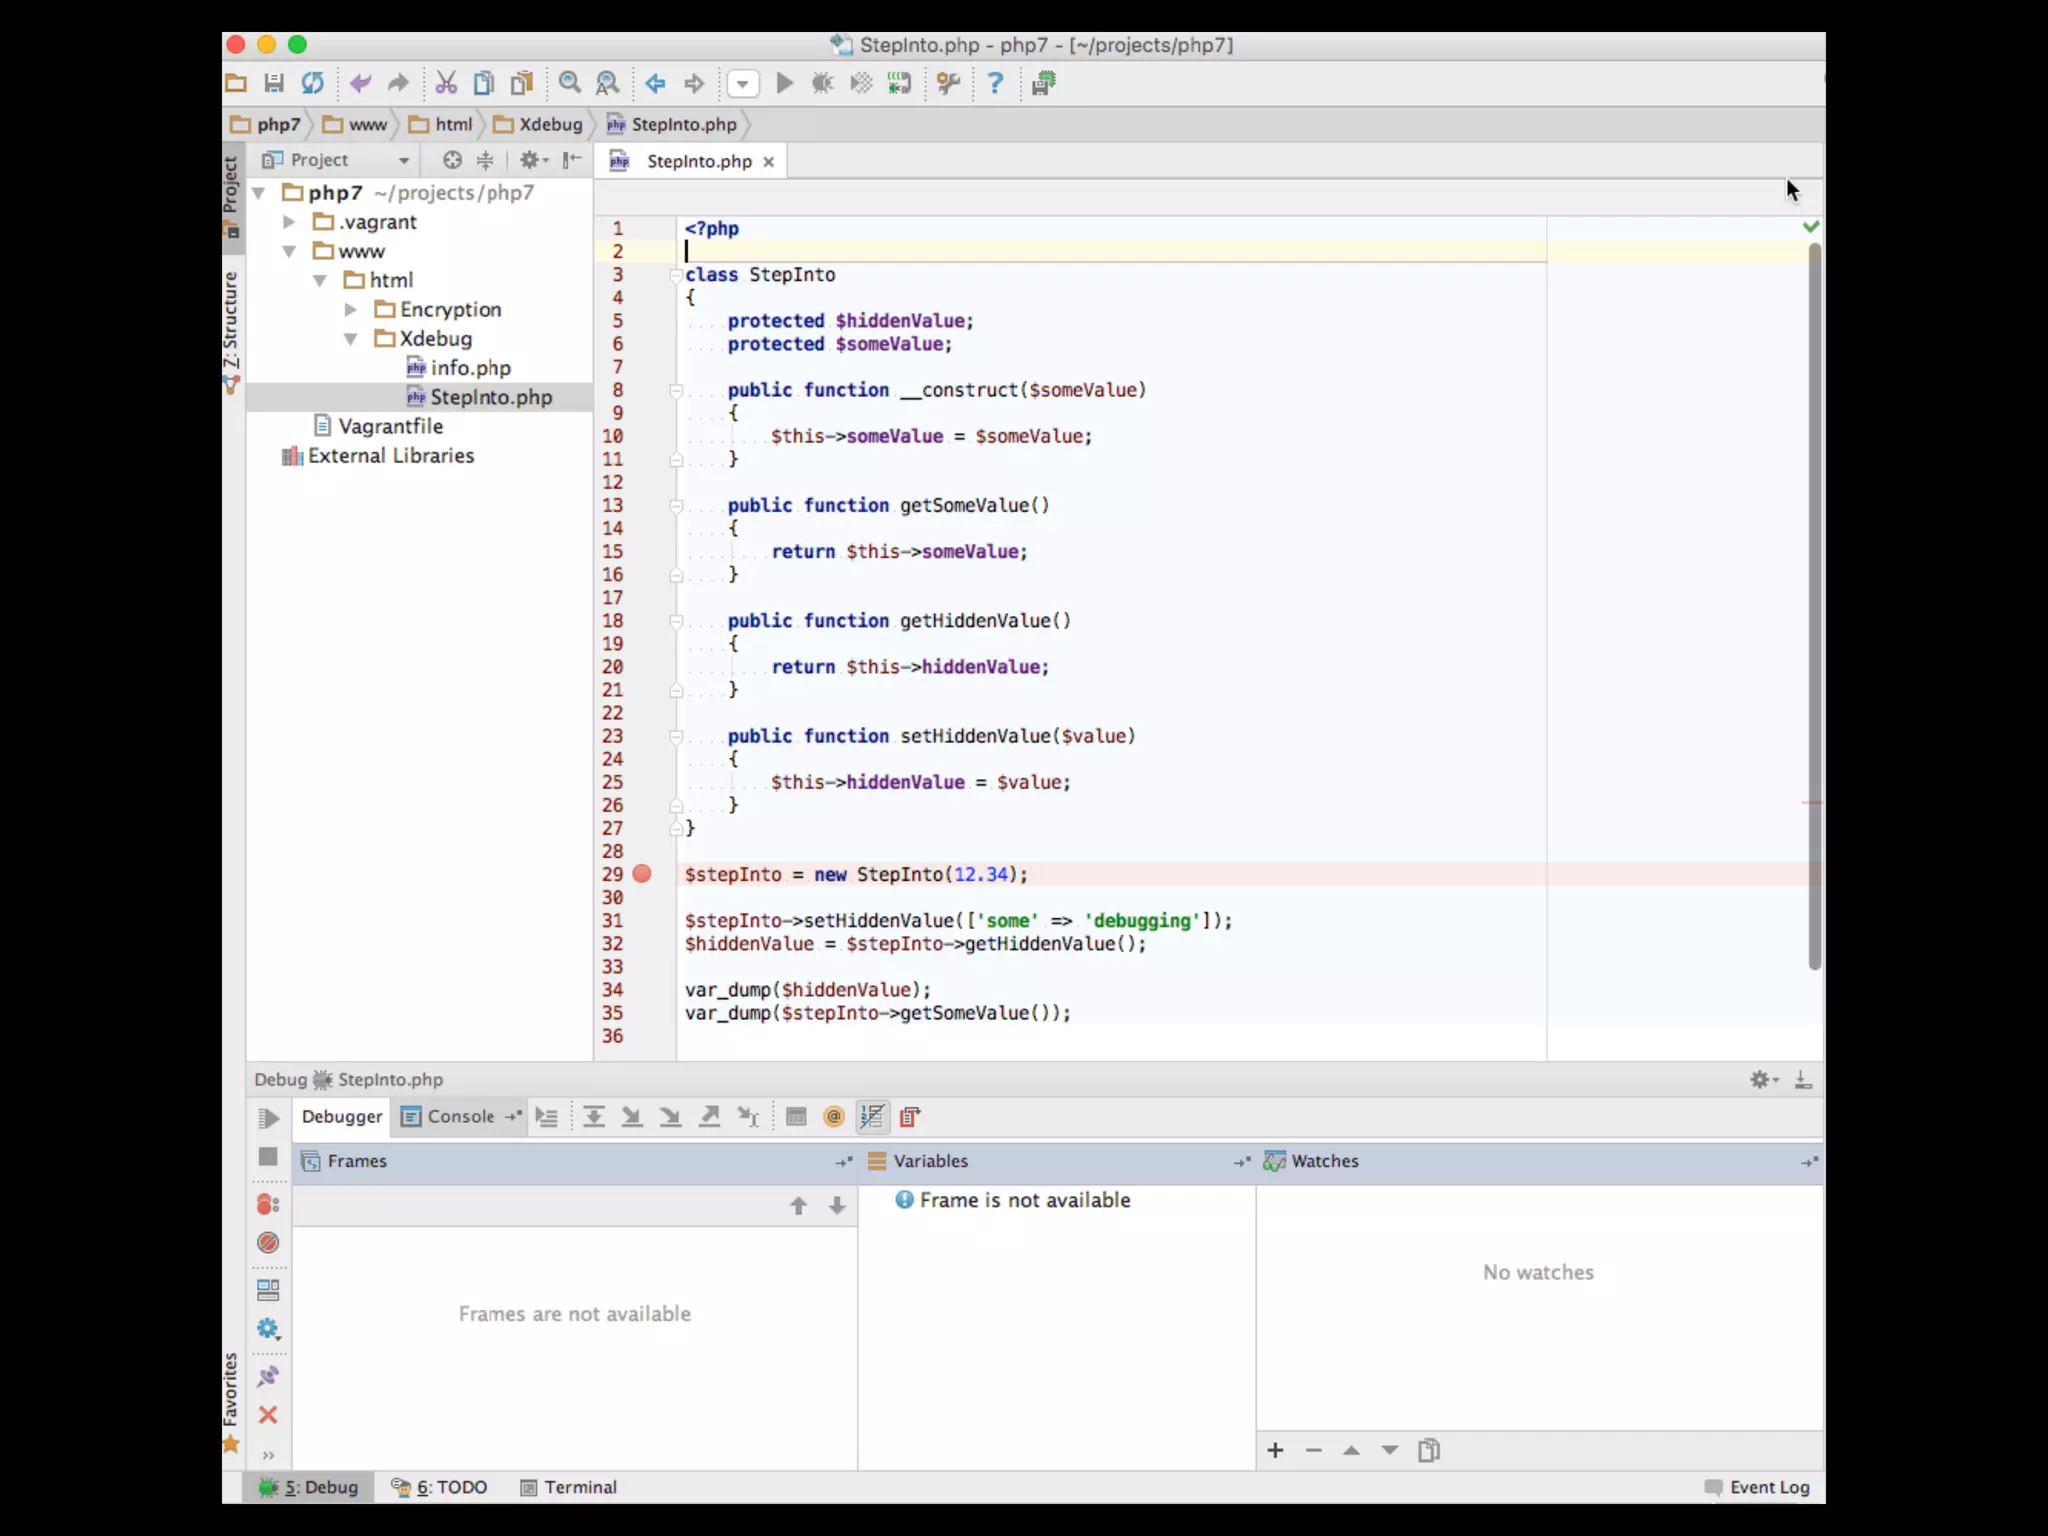This screenshot has width=2048, height=1536.
Task: Add a new watch with plus icon
Action: tap(1275, 1450)
